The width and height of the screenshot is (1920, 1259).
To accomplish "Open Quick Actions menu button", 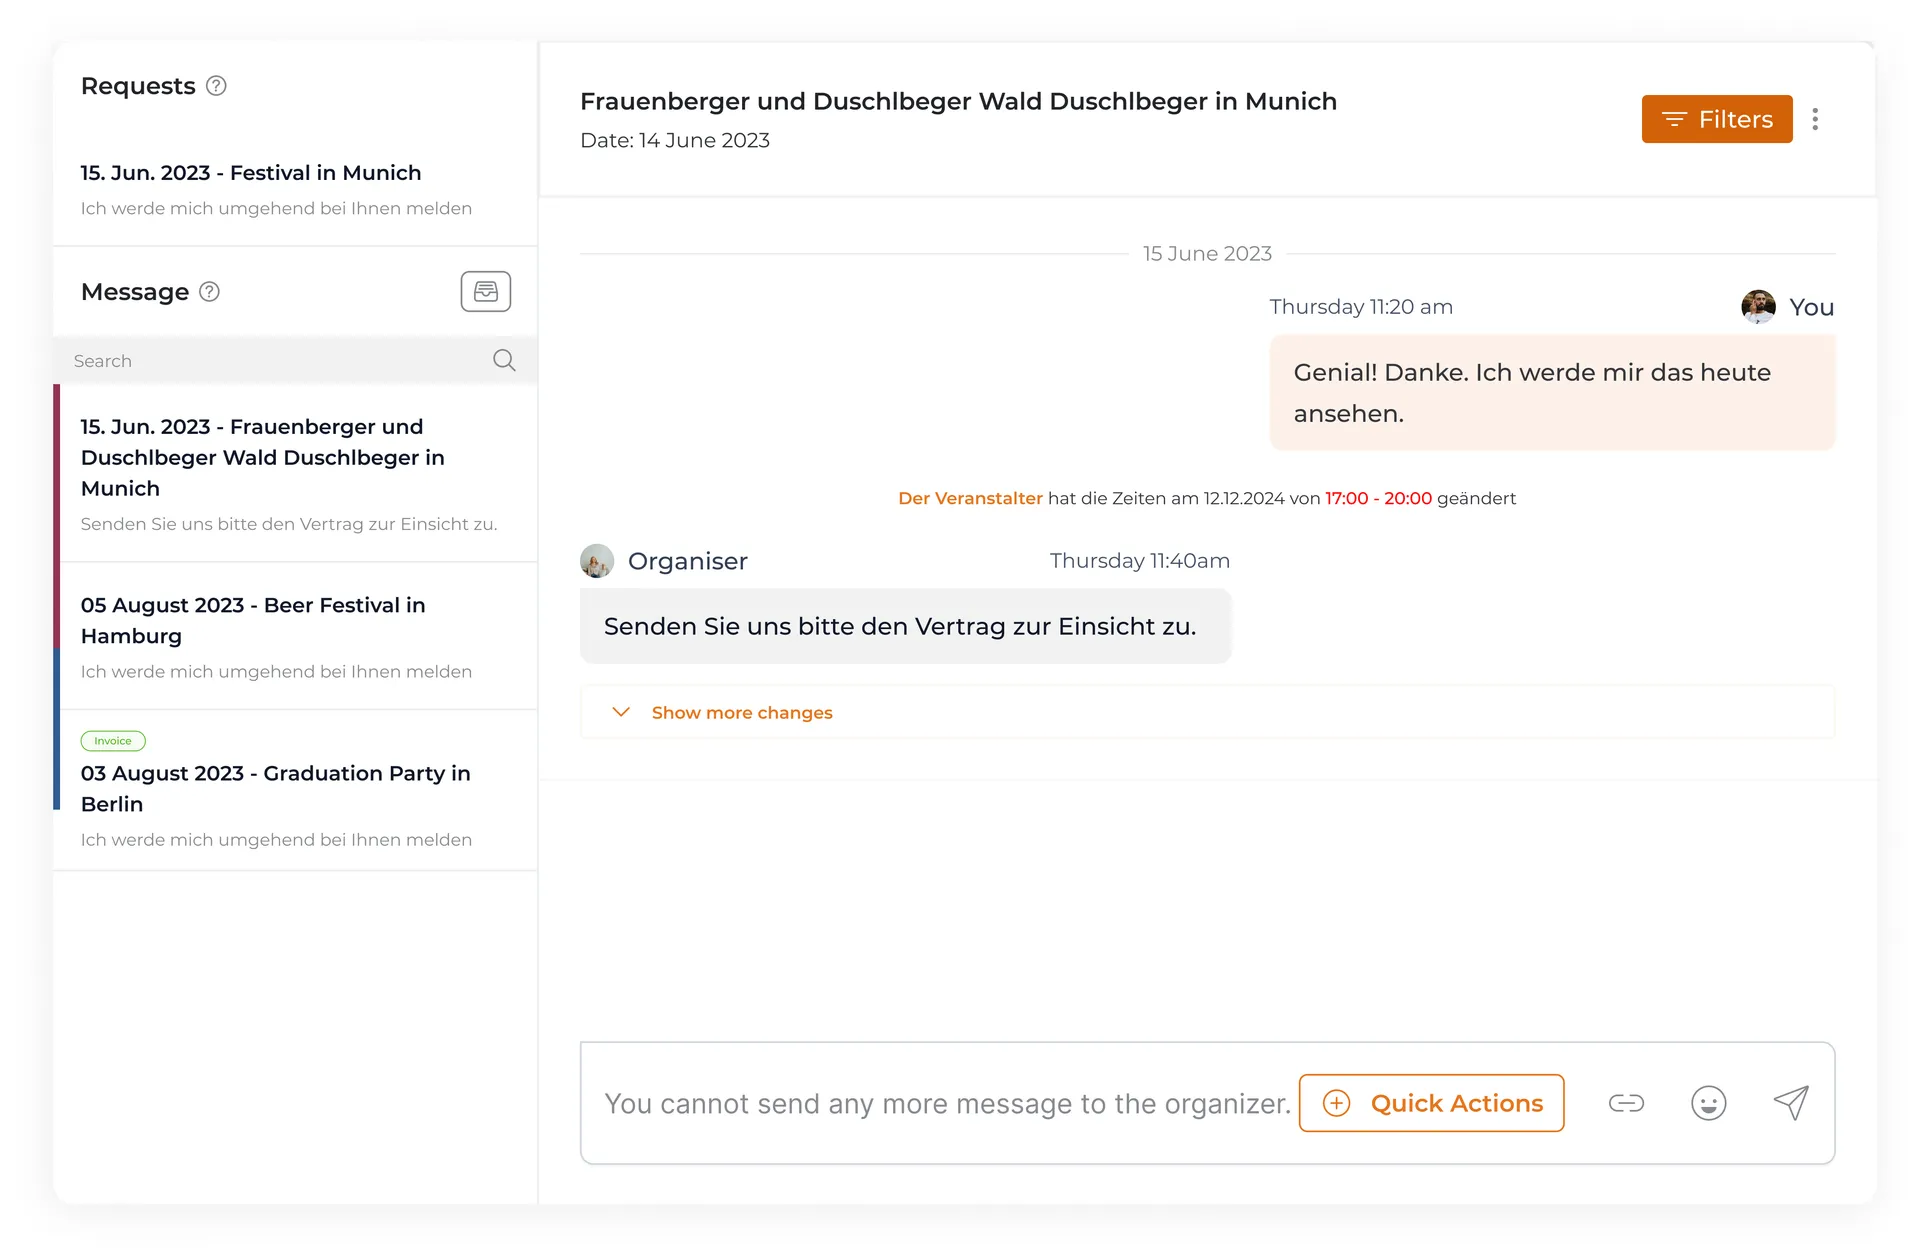I will (1431, 1103).
